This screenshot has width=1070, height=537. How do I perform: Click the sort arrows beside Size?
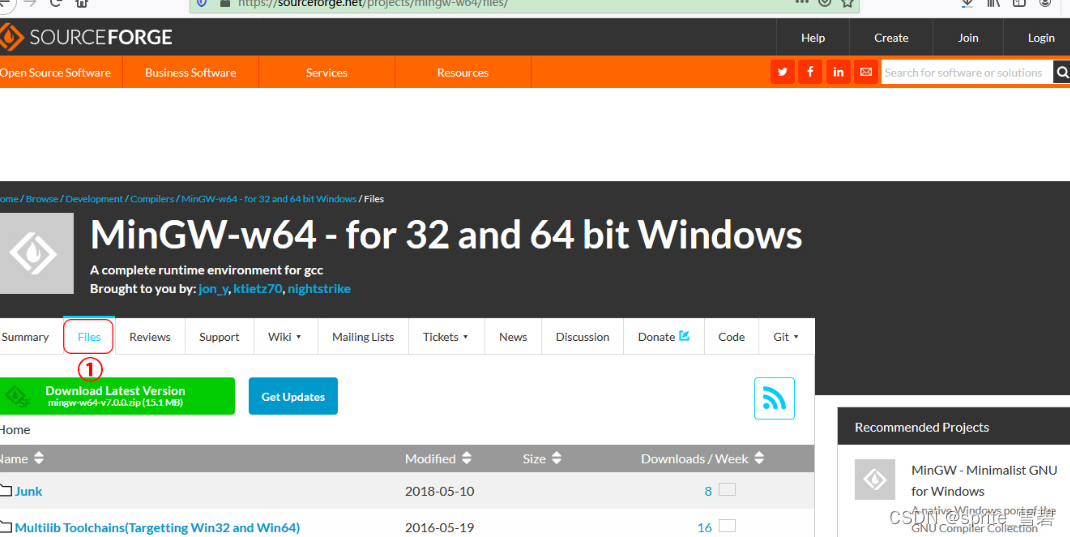(x=557, y=458)
